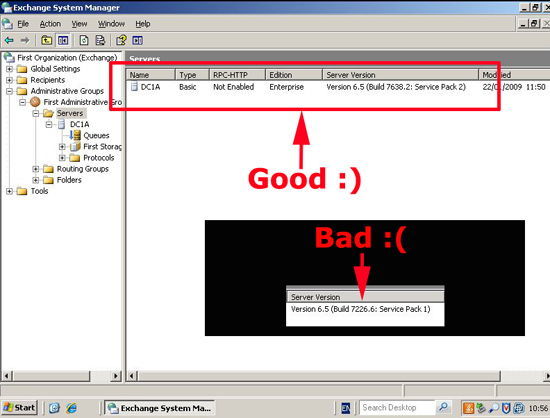Open the Help menu
The image size is (550, 418).
[143, 24]
